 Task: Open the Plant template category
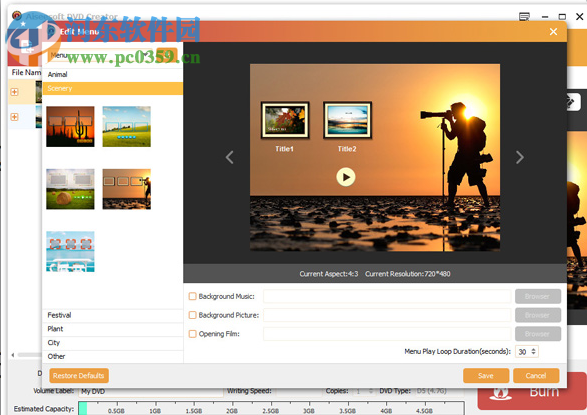(113, 329)
